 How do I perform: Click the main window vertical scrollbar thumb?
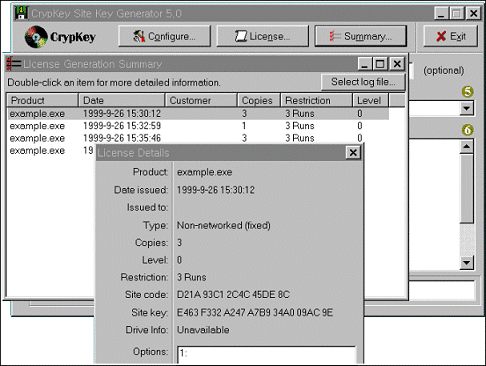pyautogui.click(x=467, y=188)
